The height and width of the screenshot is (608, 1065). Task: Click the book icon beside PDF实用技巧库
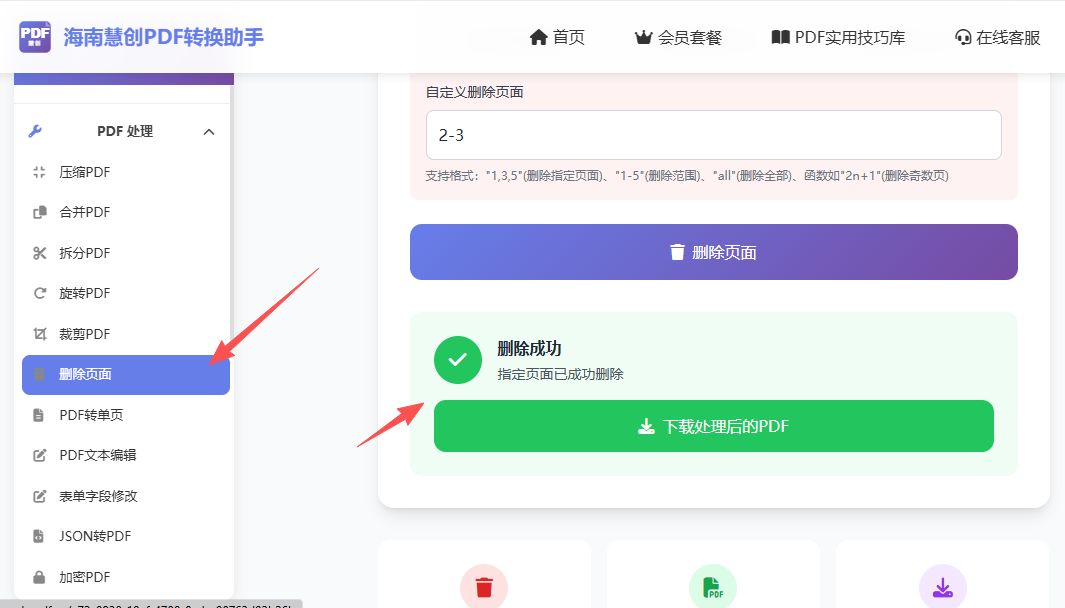tap(780, 37)
